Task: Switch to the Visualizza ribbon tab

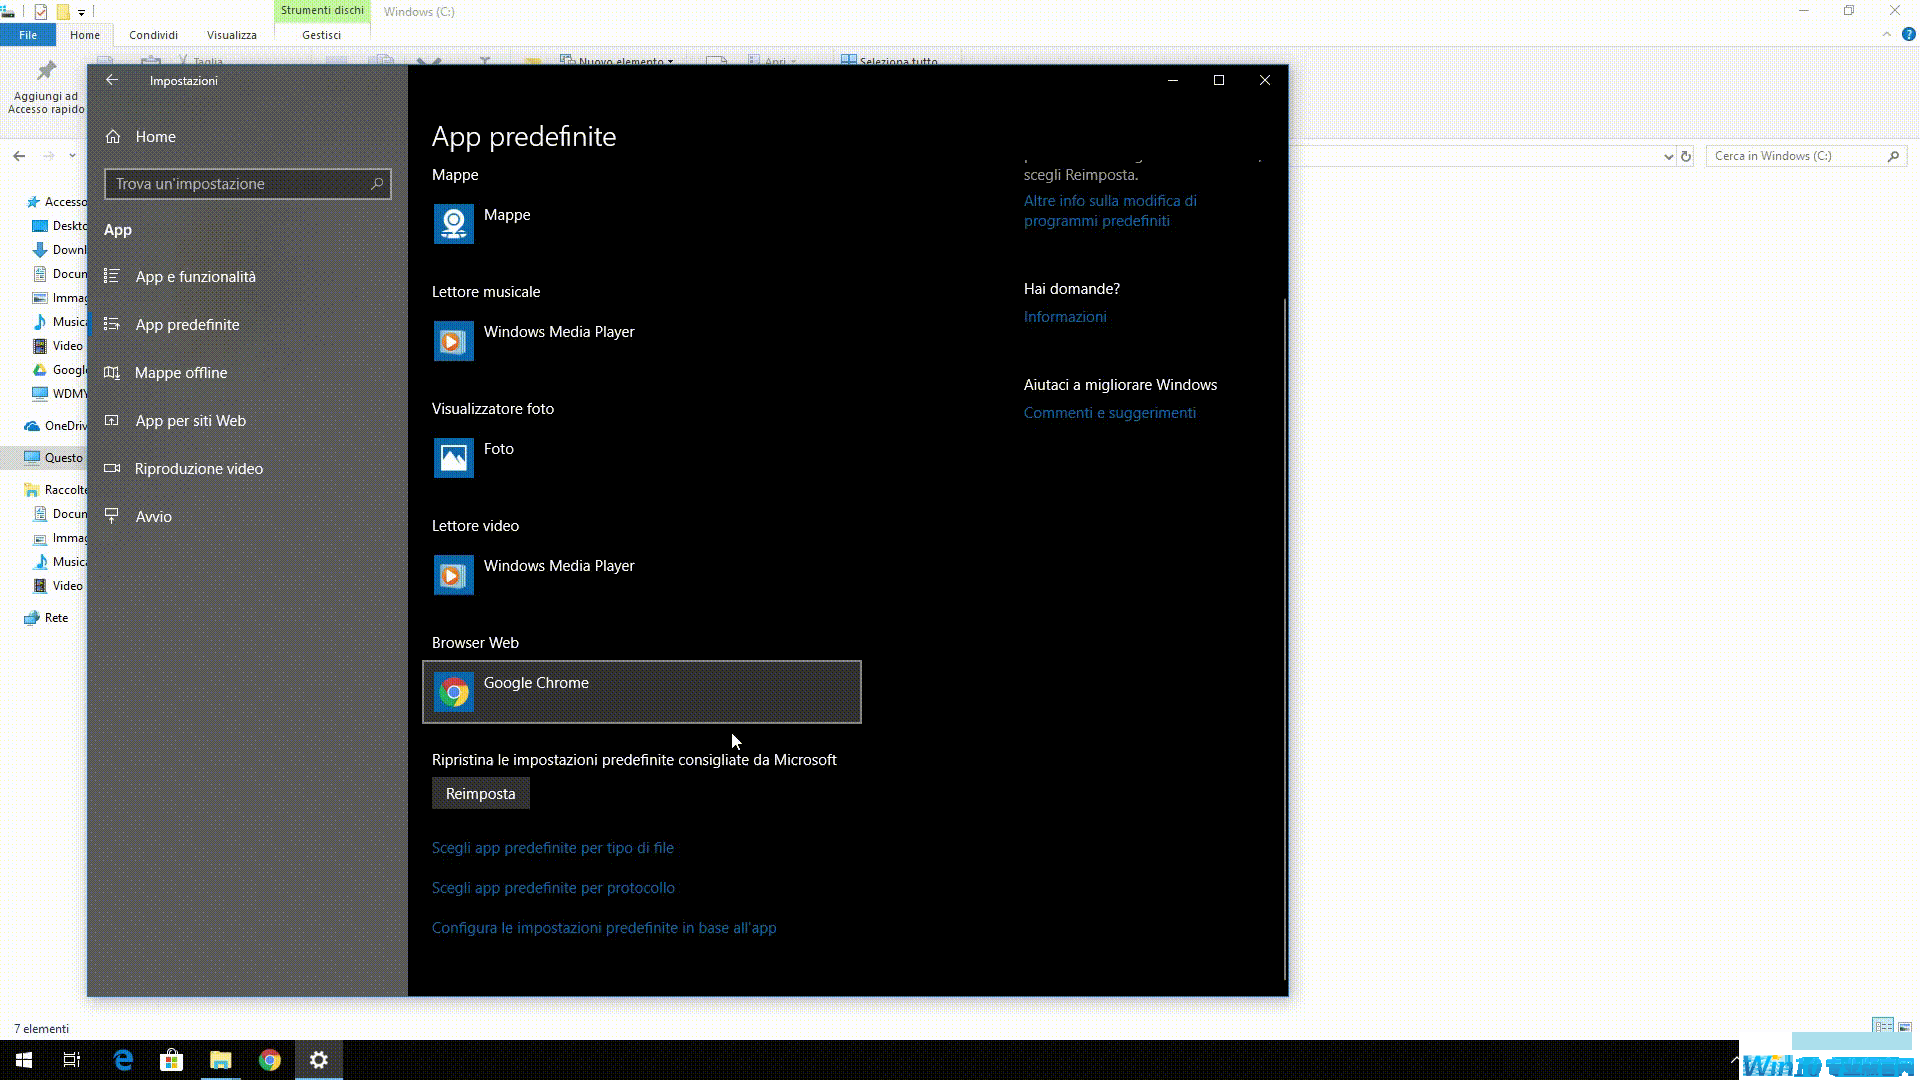Action: (x=231, y=34)
